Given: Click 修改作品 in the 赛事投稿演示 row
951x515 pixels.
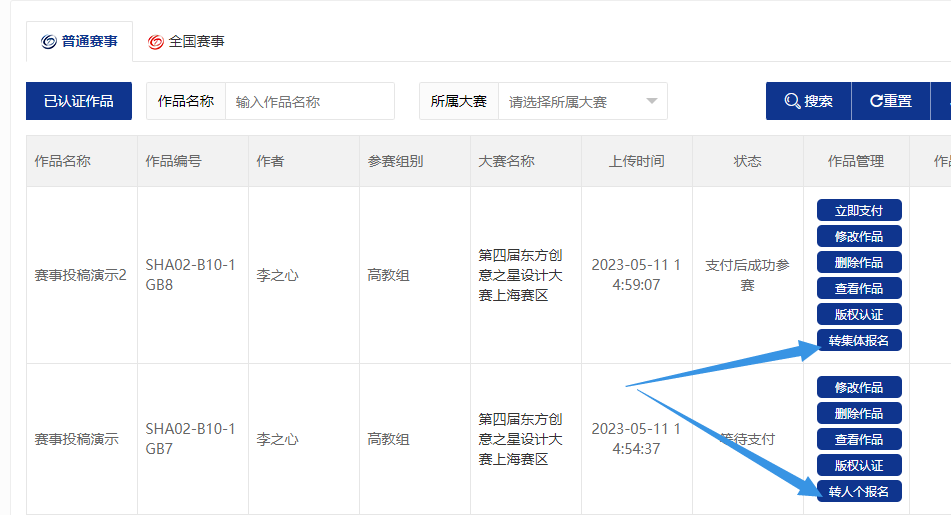Looking at the screenshot, I should [x=859, y=387].
